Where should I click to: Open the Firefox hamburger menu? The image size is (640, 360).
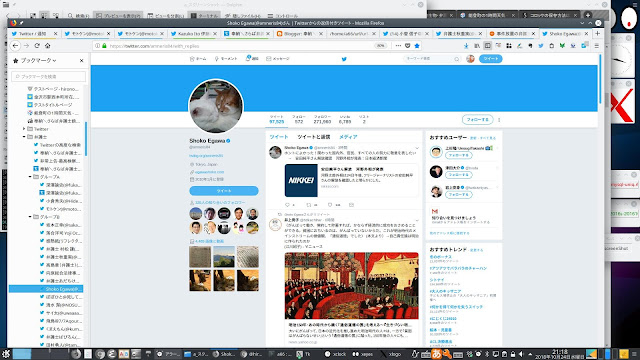point(597,46)
